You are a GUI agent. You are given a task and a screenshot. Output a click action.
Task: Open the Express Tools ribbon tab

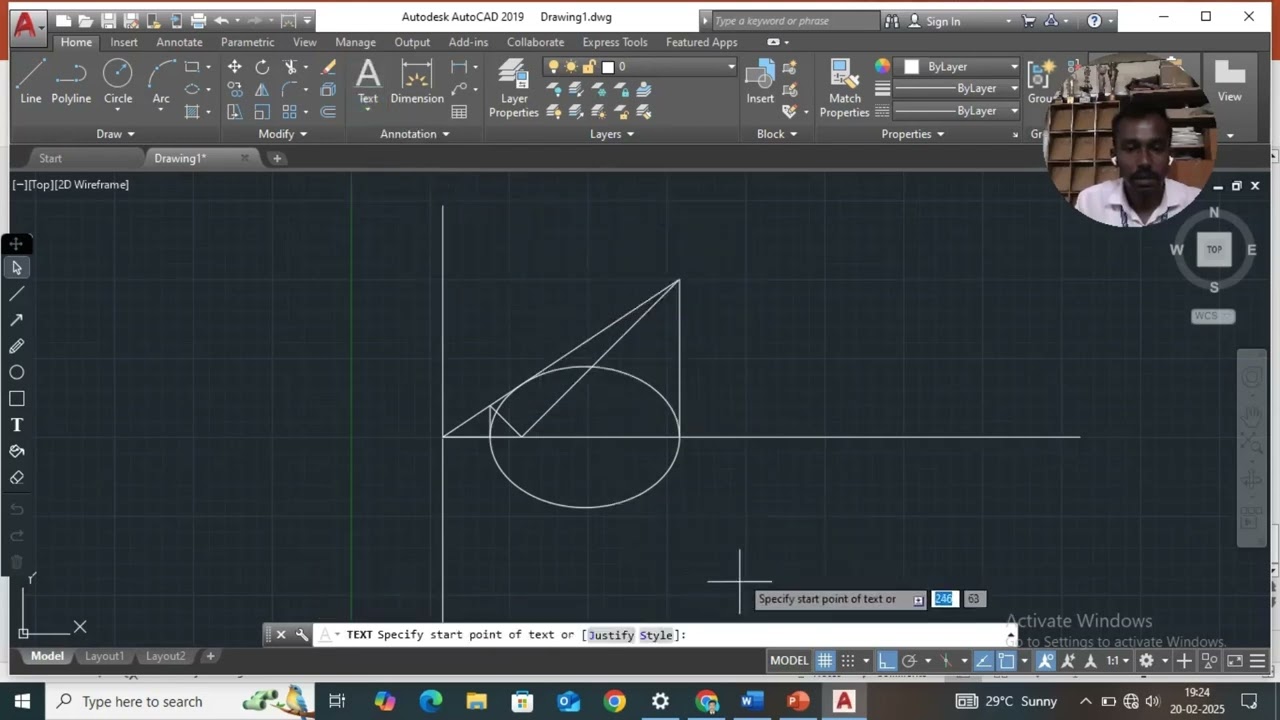[x=614, y=42]
